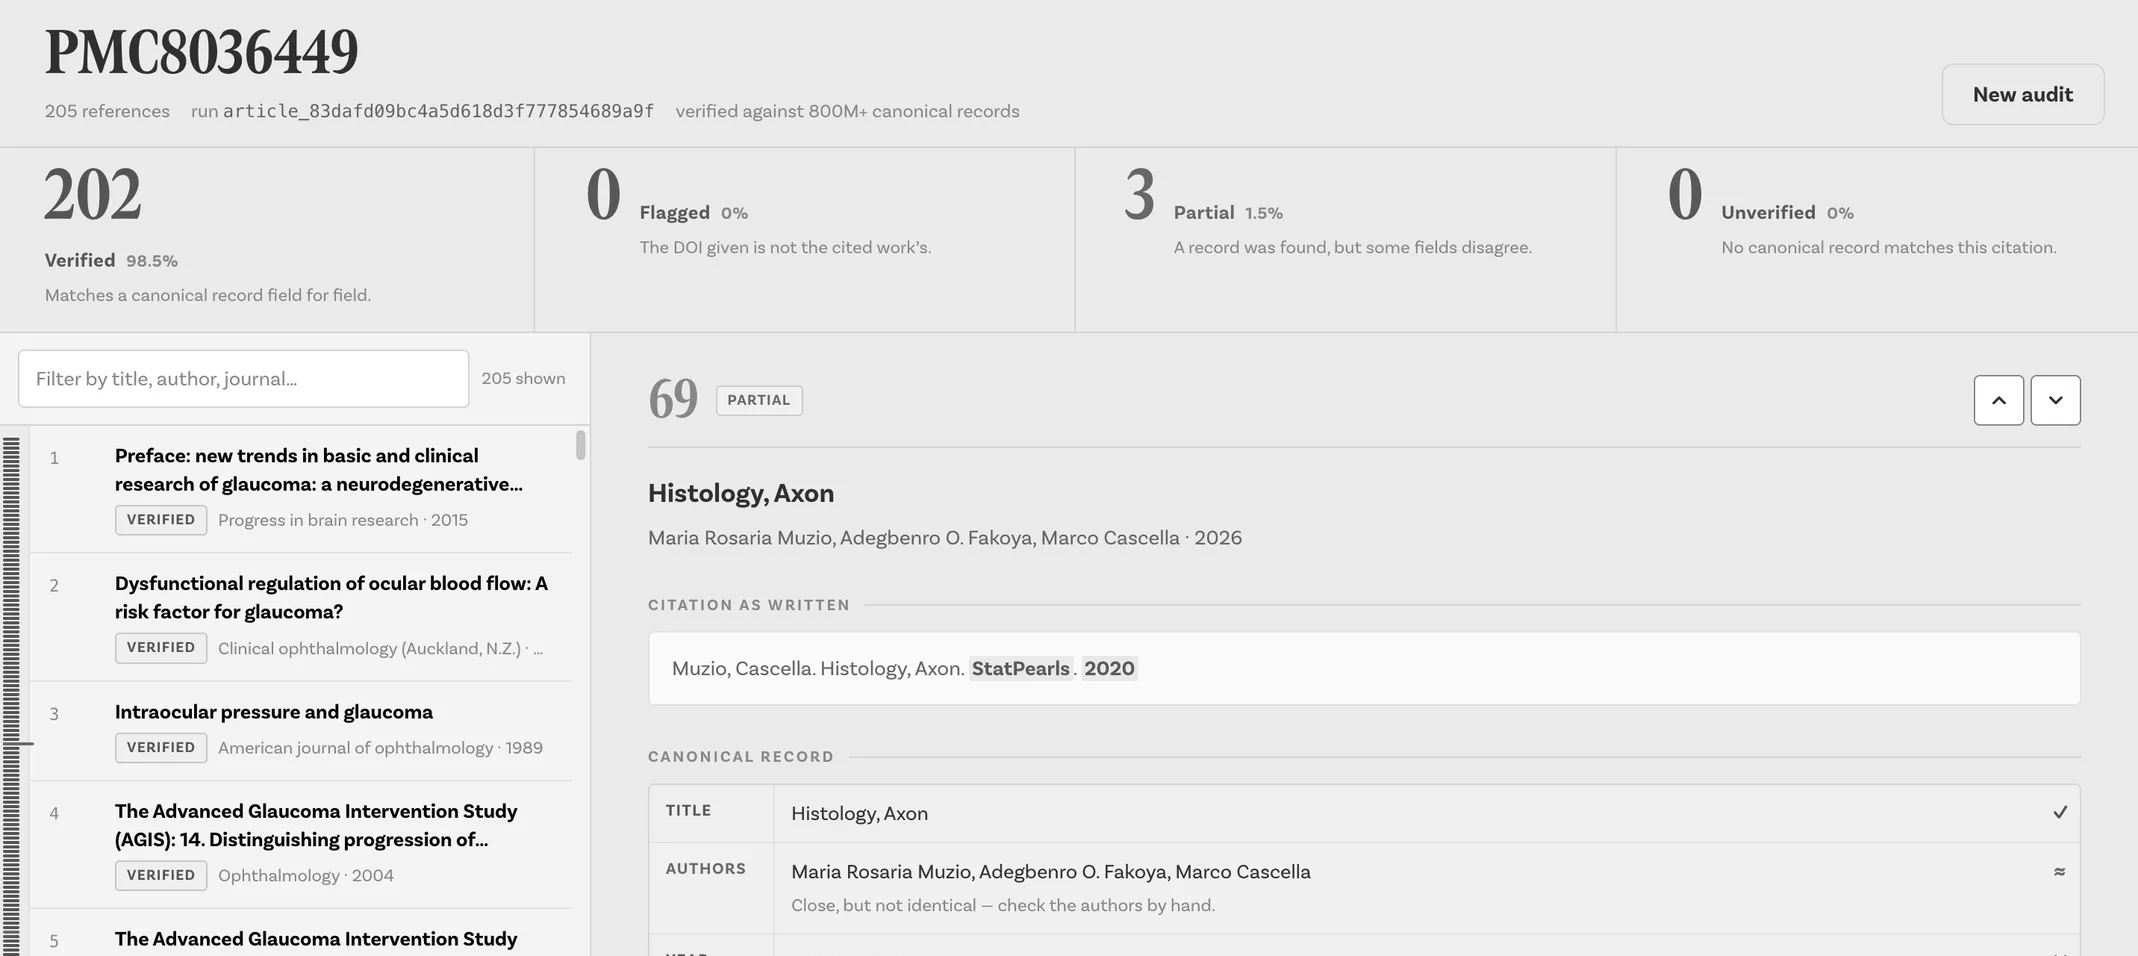Click 'Progress in brain research · 2015' text

point(343,520)
